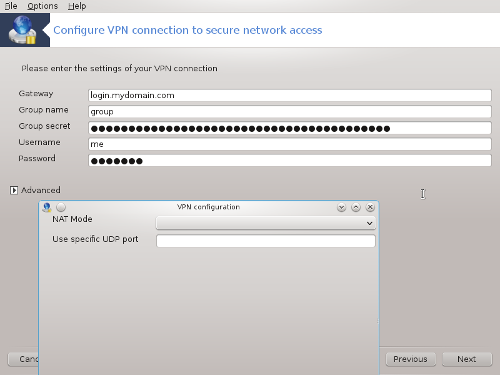Focus the Gateway field containing login.mydomain.com
Image resolution: width=500 pixels, height=375 pixels.
pyautogui.click(x=290, y=95)
